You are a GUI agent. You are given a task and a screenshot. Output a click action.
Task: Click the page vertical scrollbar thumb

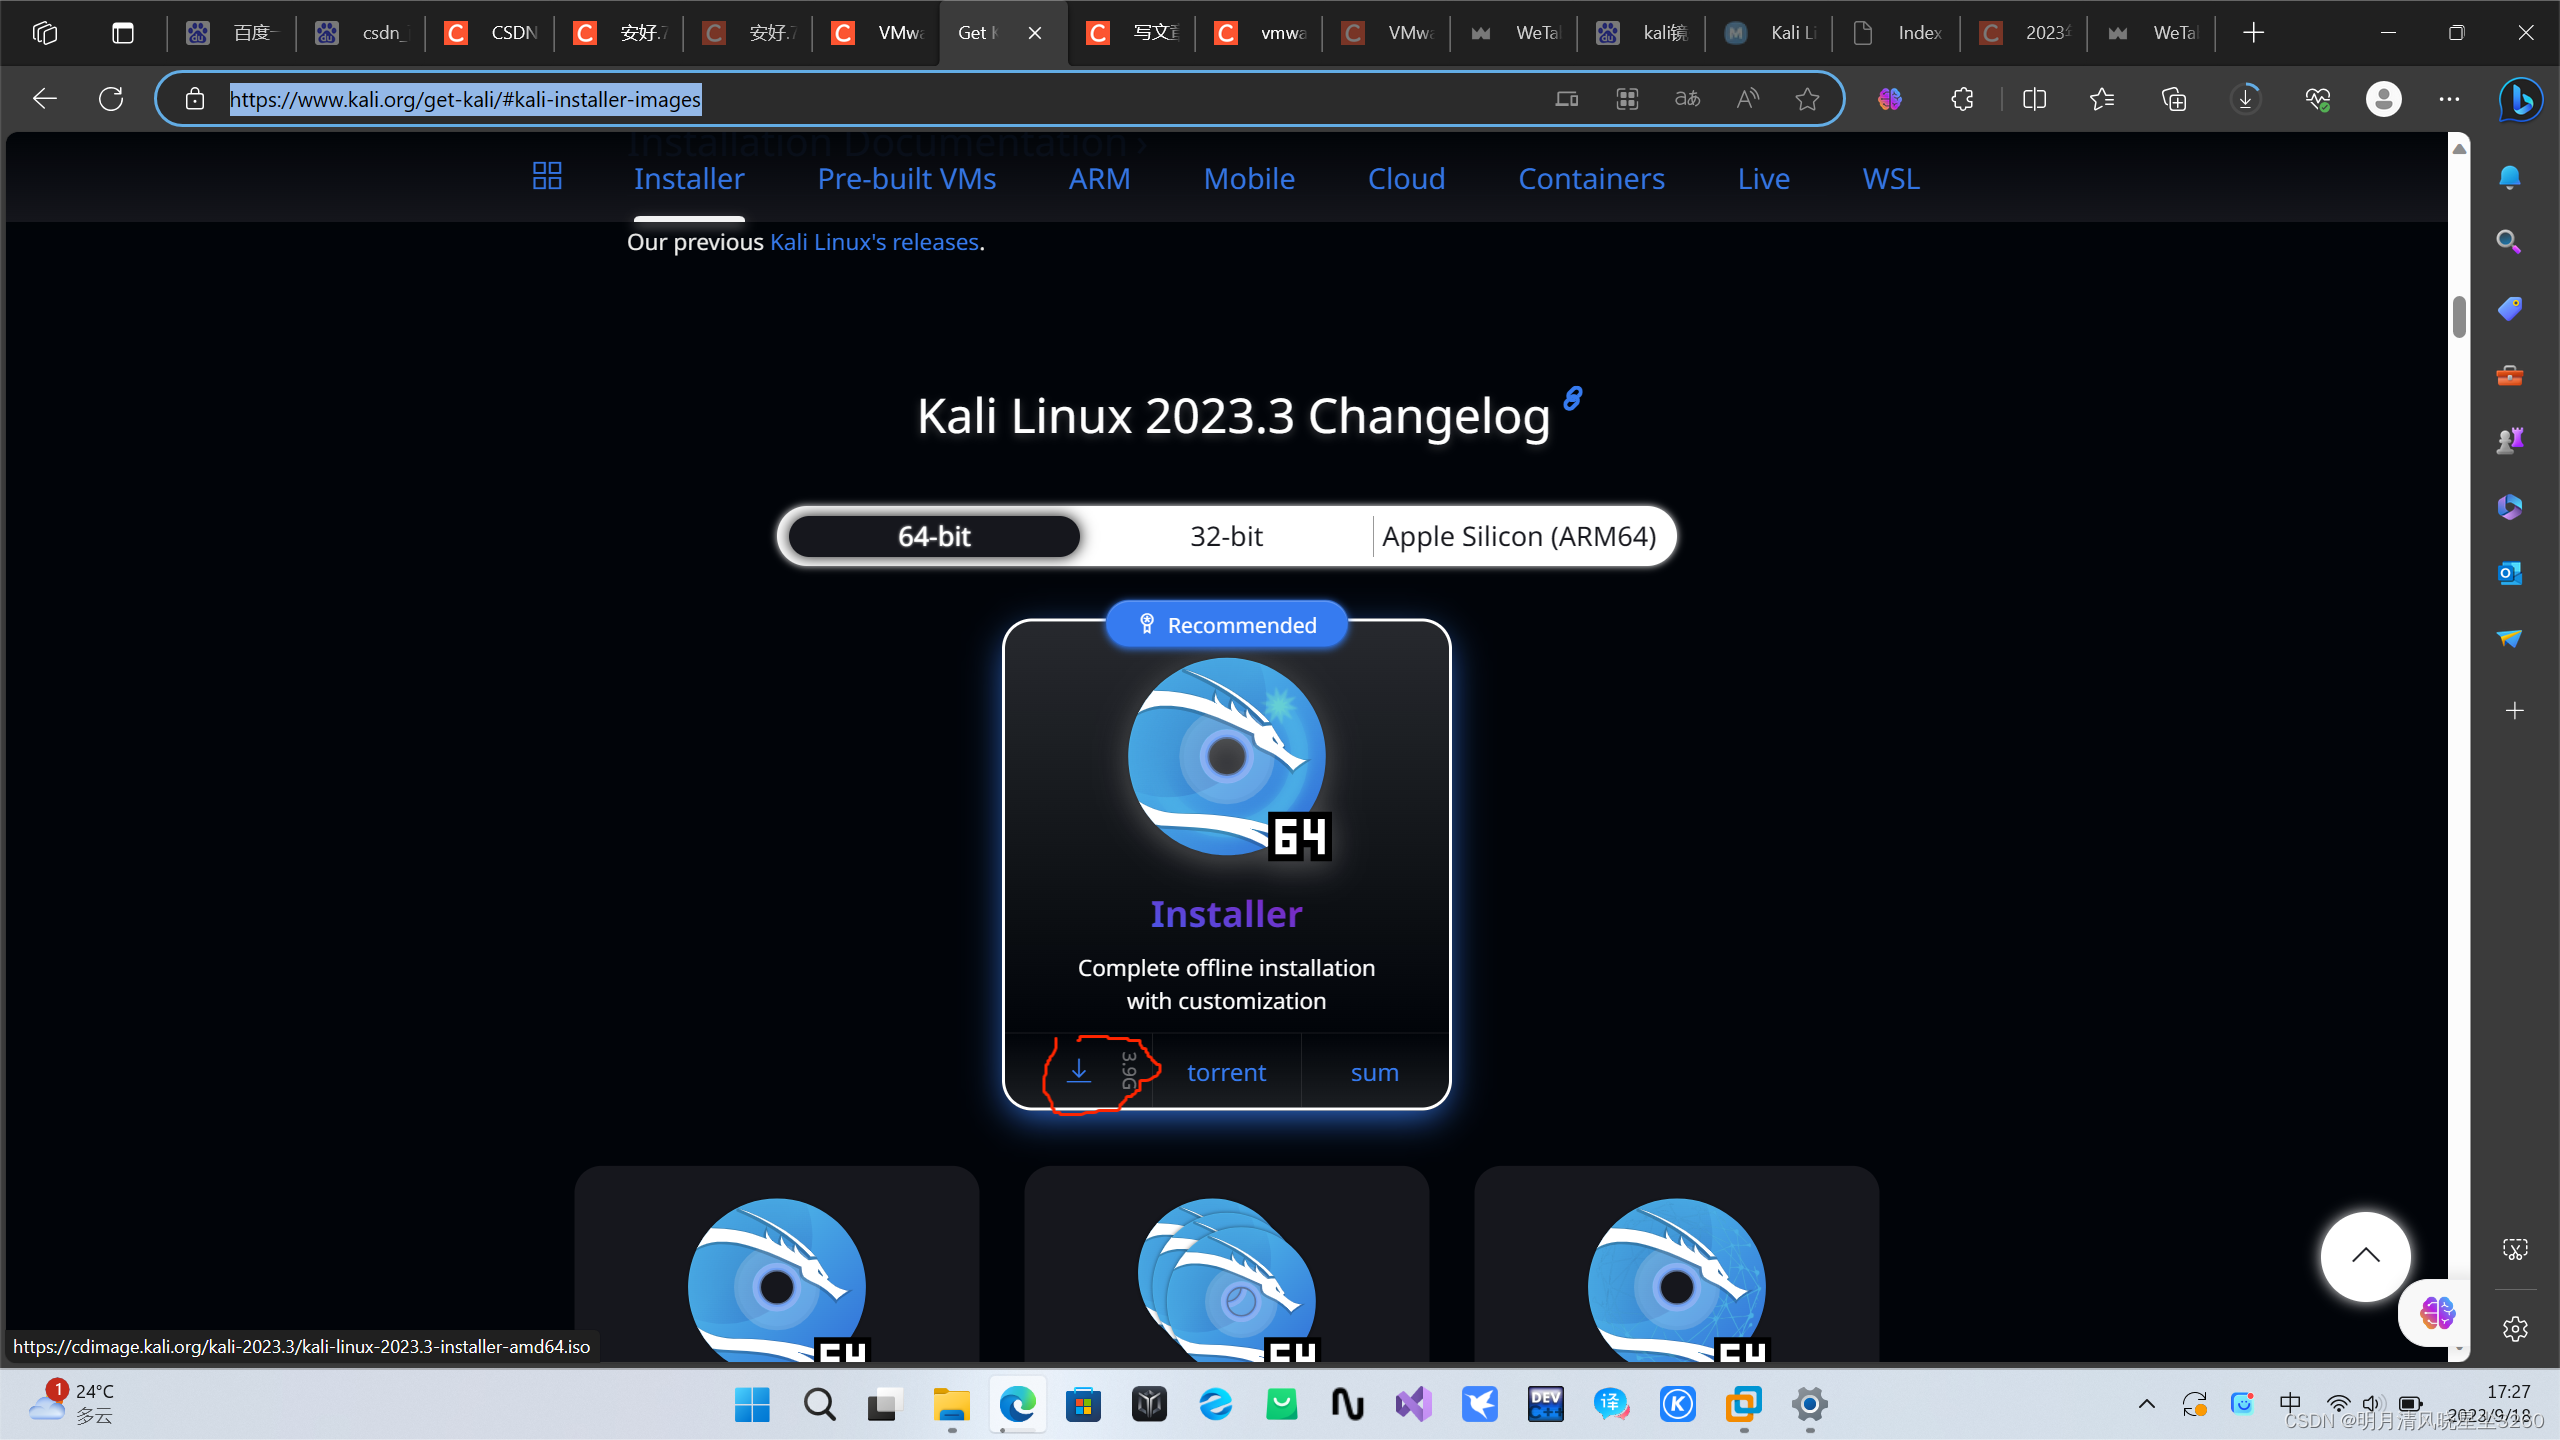pyautogui.click(x=2459, y=317)
